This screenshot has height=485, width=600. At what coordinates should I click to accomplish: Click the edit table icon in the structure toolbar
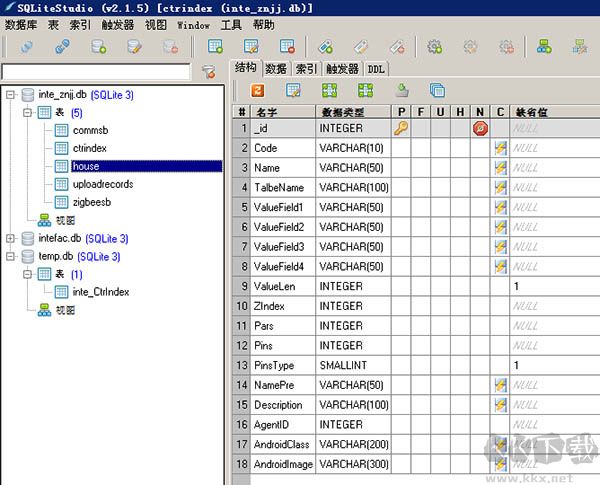293,90
